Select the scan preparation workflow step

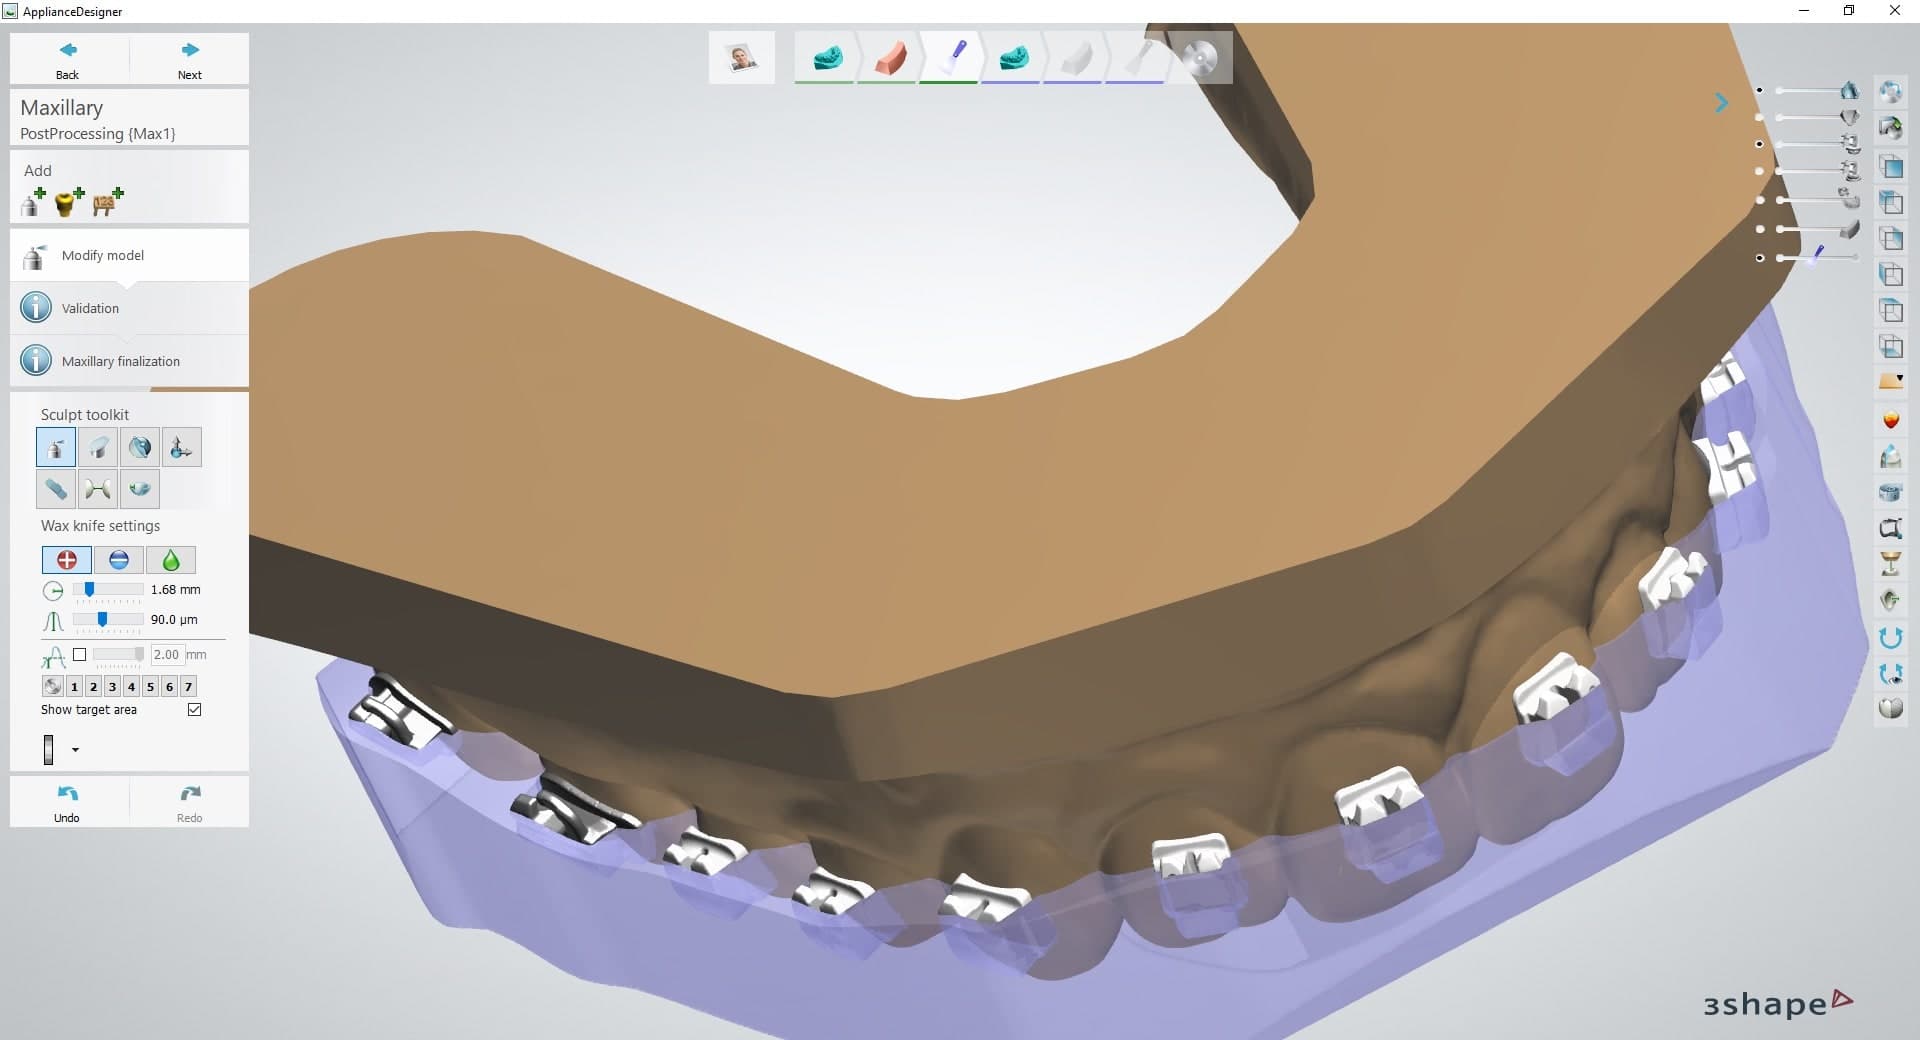tap(826, 57)
